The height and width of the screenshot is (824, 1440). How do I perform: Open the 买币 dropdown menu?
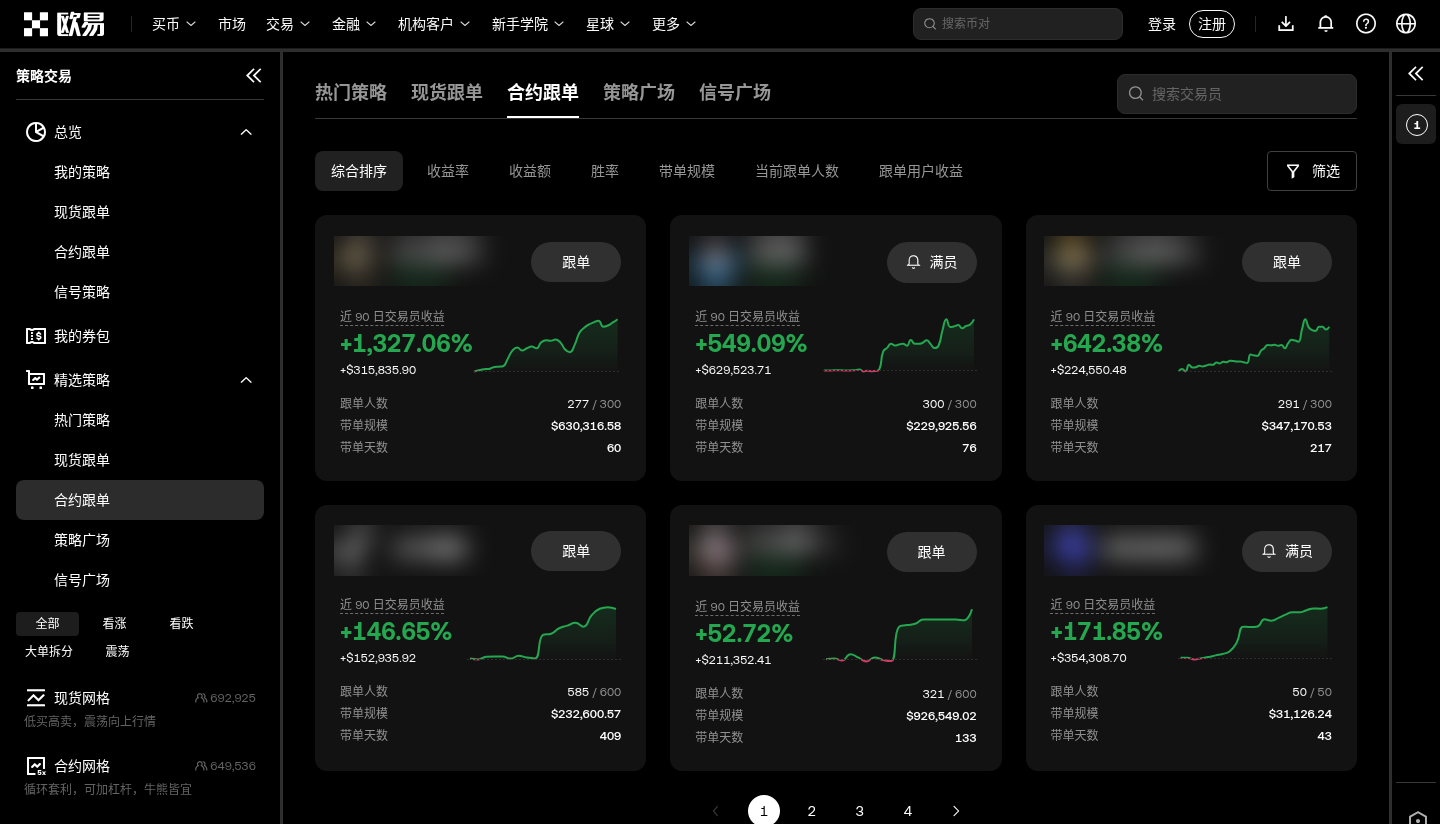tap(174, 24)
